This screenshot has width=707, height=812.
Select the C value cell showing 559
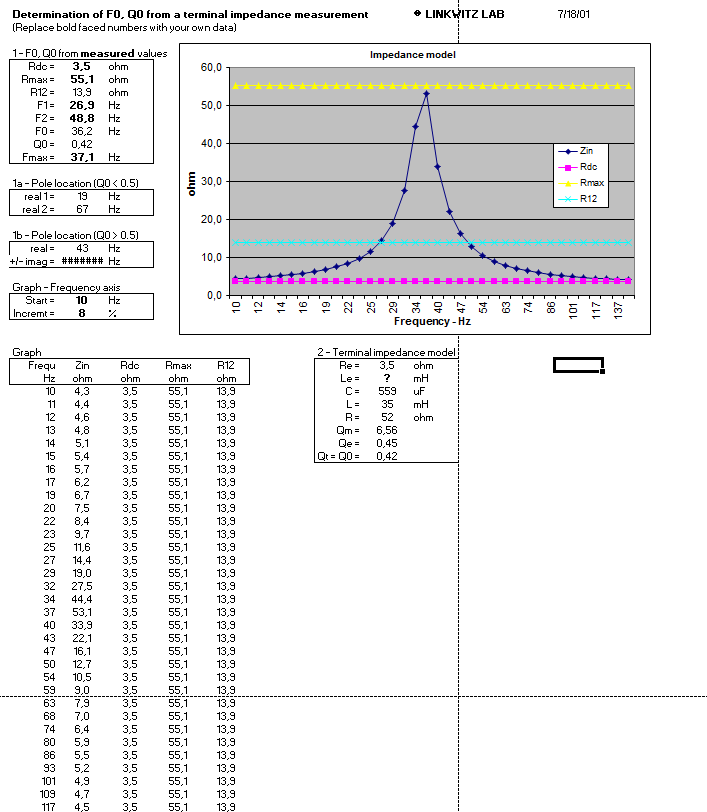[386, 391]
